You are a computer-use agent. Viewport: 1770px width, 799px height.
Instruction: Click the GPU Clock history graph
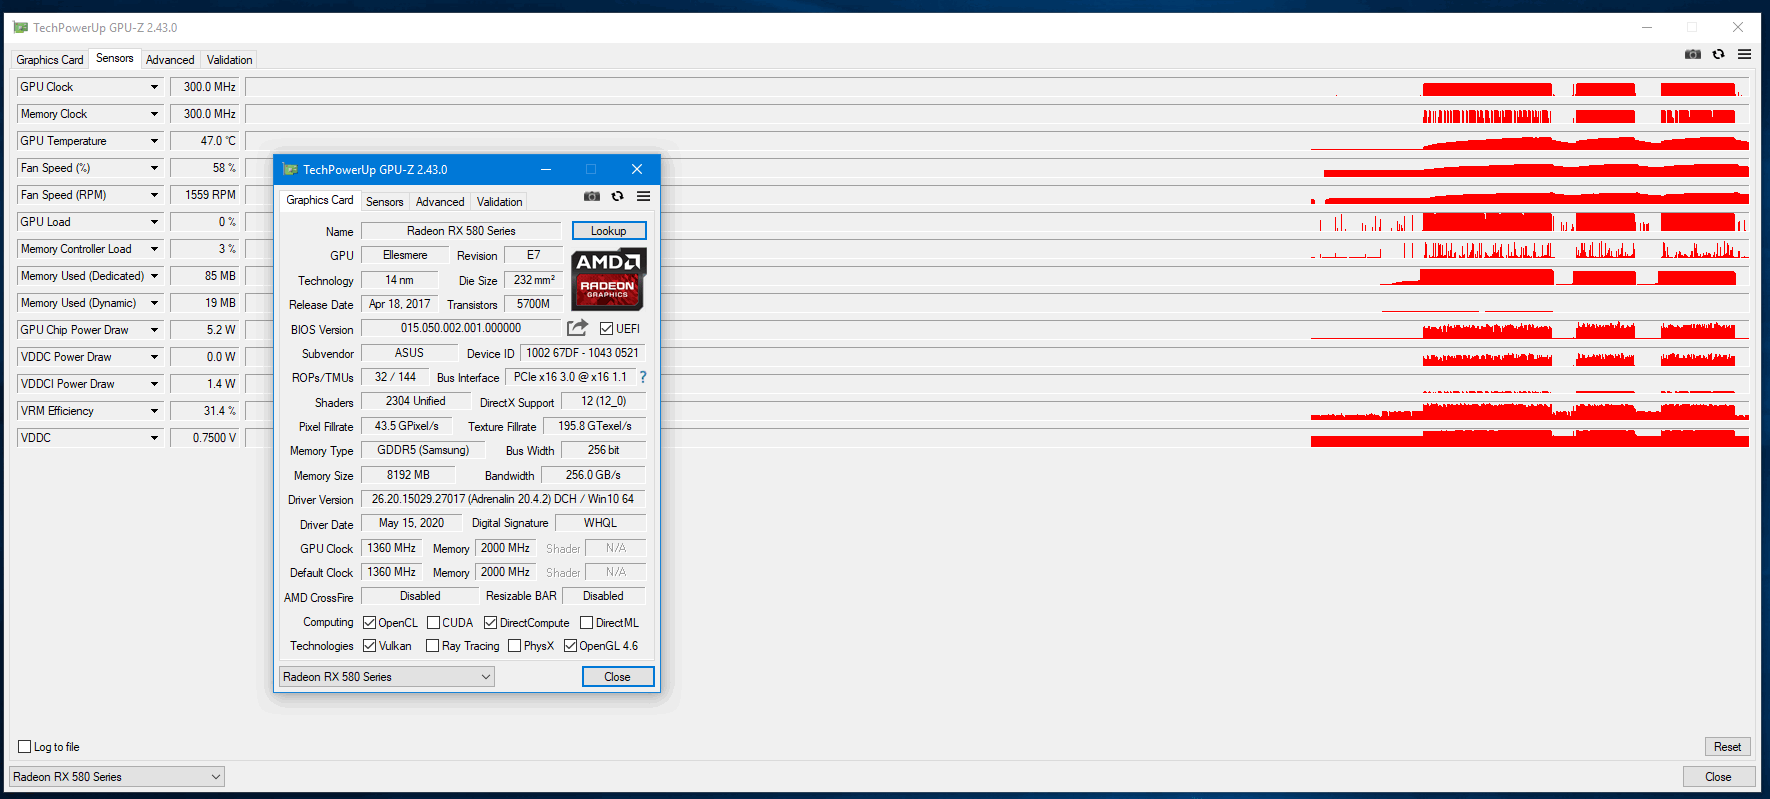[x=997, y=87]
